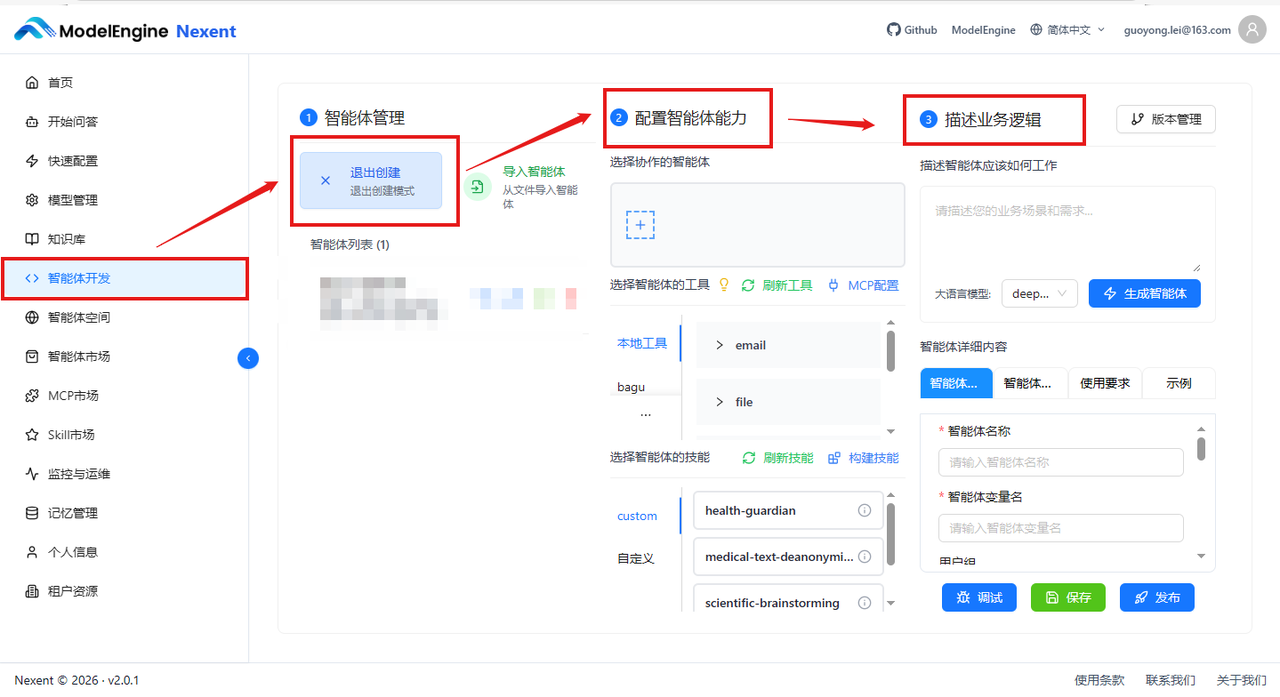View info for the health-guardian skill
Screen dimensions: 1280x697
coord(864,510)
